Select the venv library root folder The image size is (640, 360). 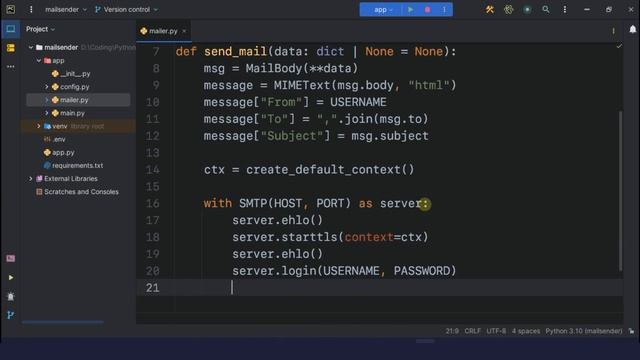pos(74,126)
